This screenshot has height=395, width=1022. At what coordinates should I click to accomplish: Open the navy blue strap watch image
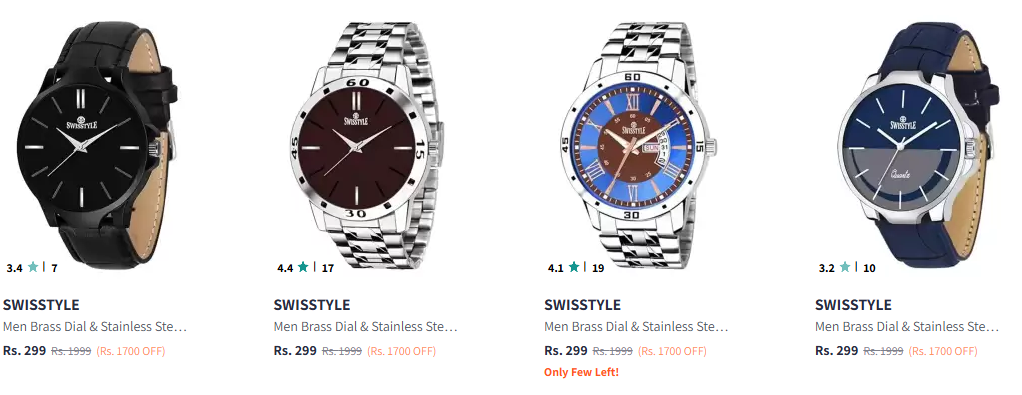tap(918, 145)
